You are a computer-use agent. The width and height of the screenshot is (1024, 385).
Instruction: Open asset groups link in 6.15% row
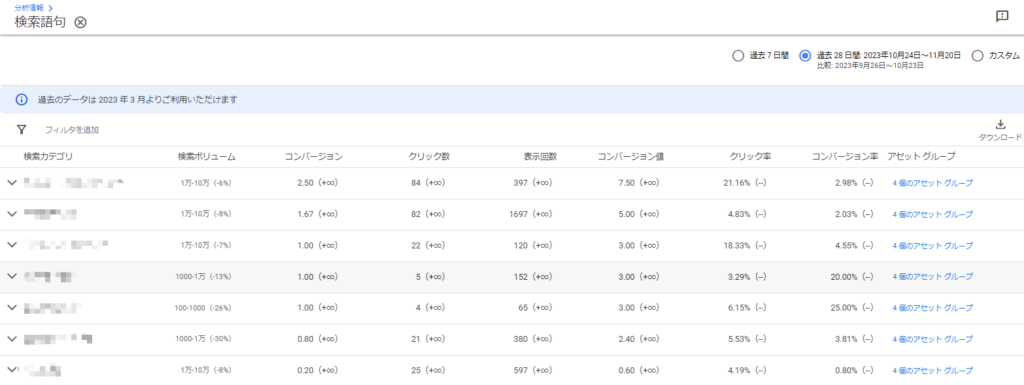point(933,308)
